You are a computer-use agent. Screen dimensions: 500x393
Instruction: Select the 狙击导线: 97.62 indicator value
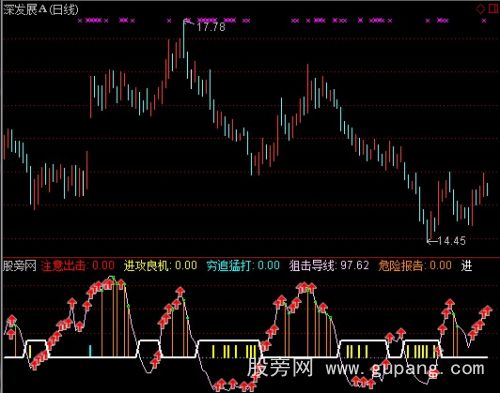[329, 266]
